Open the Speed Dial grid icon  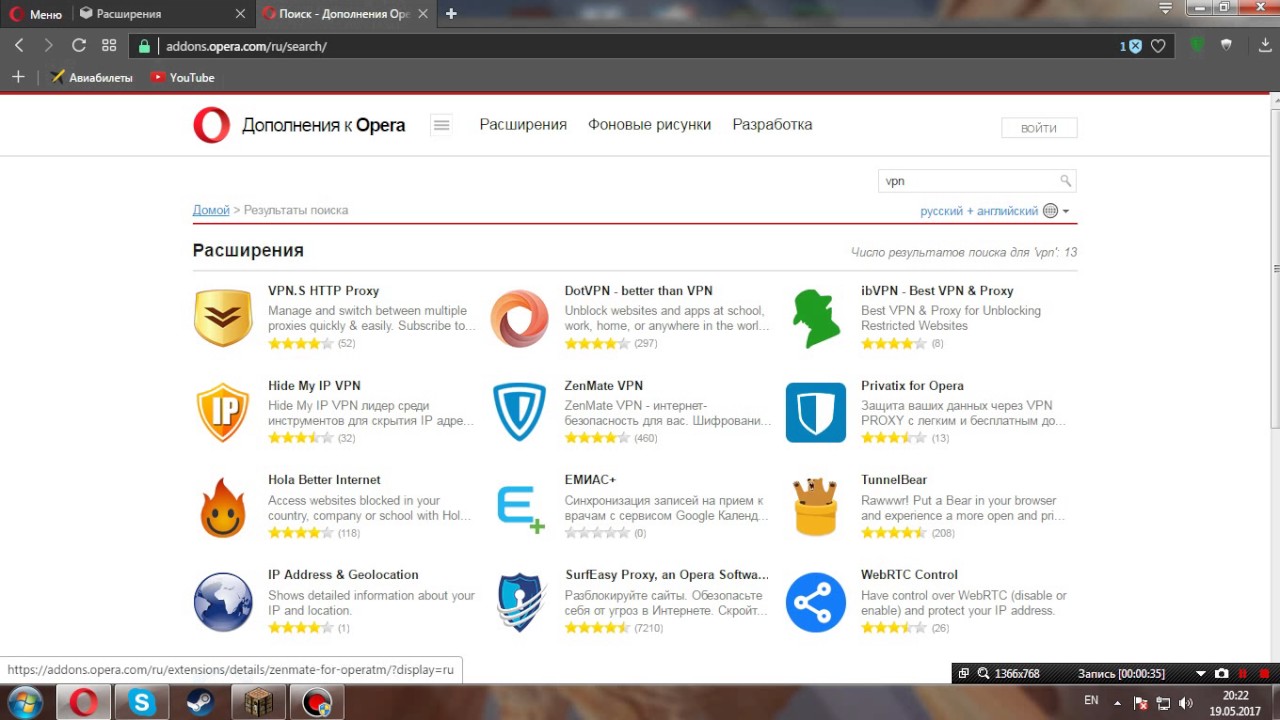pos(109,46)
